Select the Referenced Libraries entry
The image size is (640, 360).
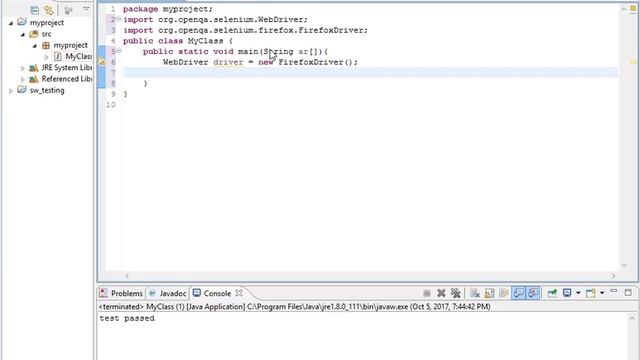point(67,79)
